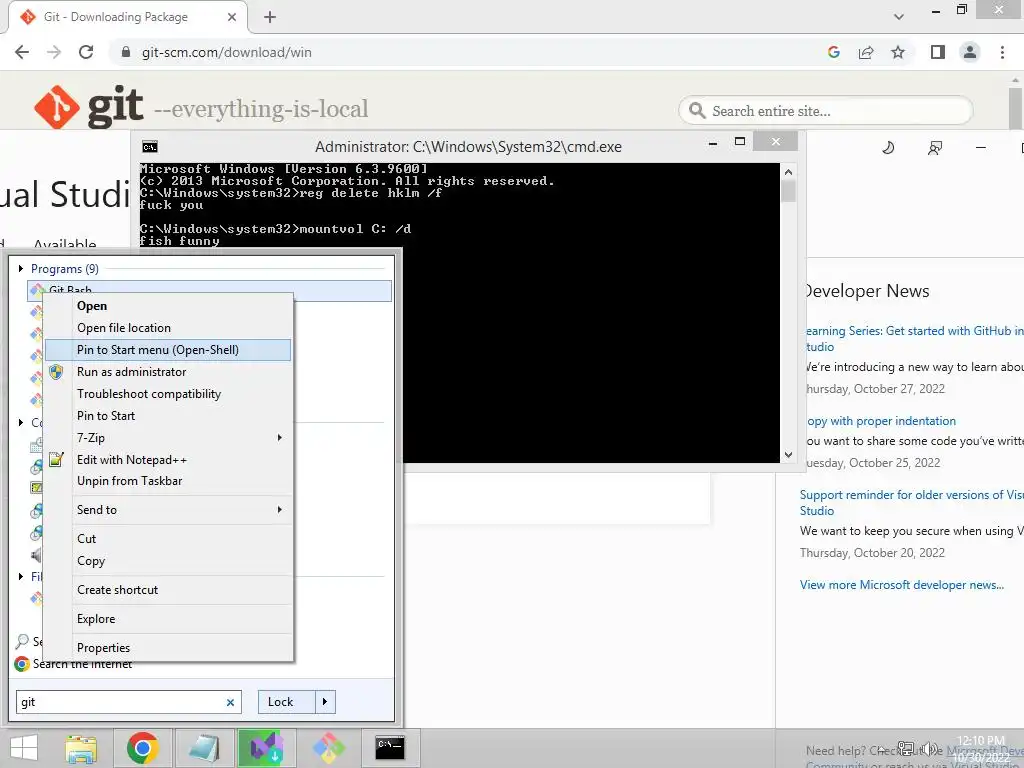Reload the git-scm page
This screenshot has height=768, width=1024.
tap(86, 52)
